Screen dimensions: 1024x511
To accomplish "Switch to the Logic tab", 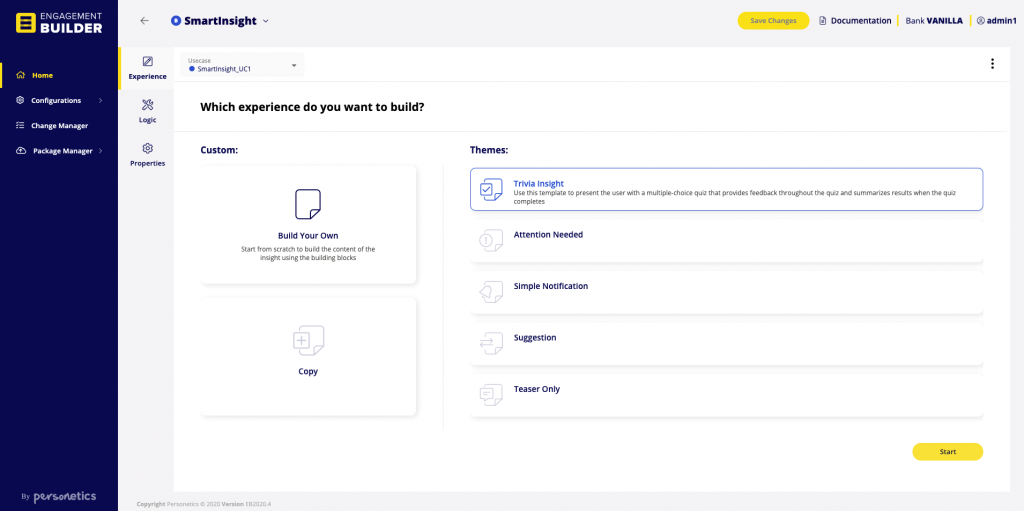I will coord(147,110).
